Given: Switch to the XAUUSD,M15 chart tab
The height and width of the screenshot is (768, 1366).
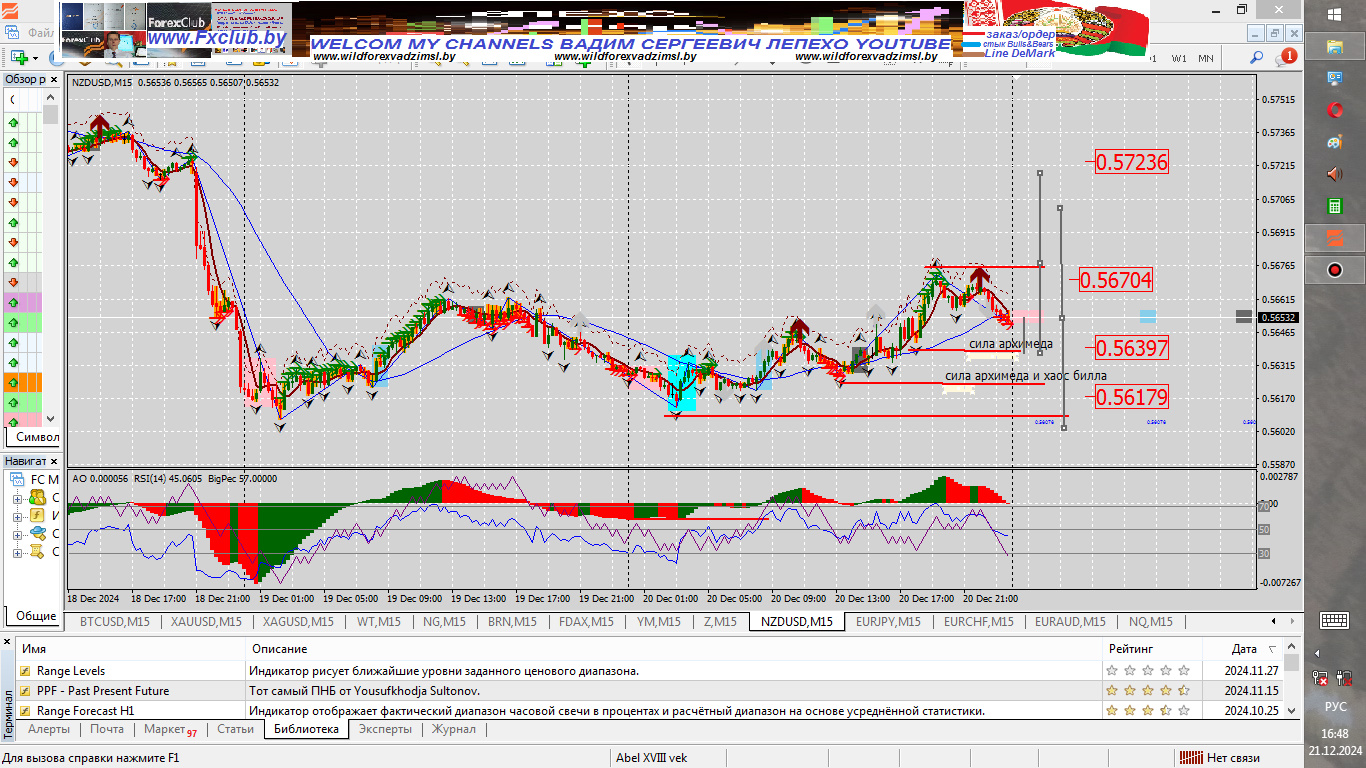Looking at the screenshot, I should (206, 621).
